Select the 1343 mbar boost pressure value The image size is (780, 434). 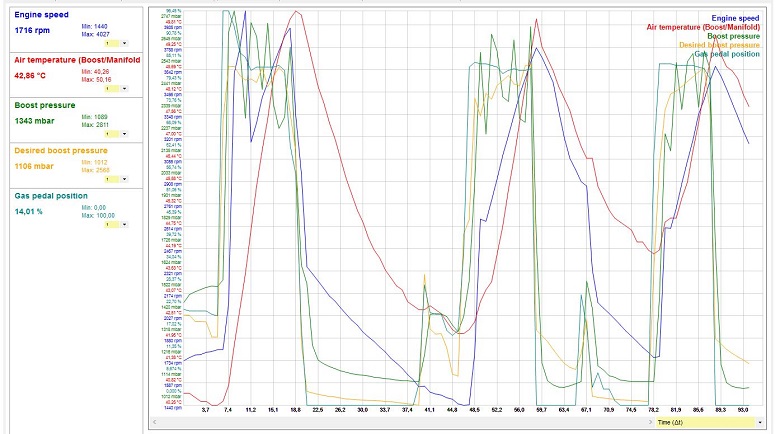[36, 120]
